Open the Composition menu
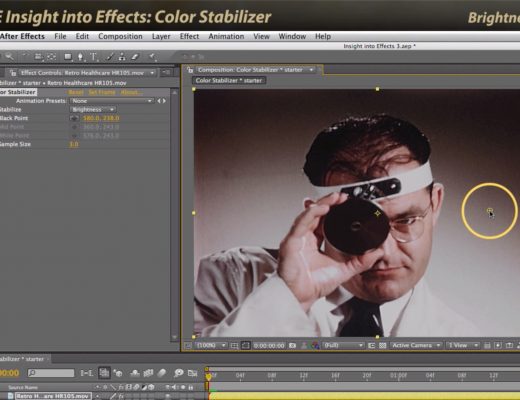 [x=120, y=36]
